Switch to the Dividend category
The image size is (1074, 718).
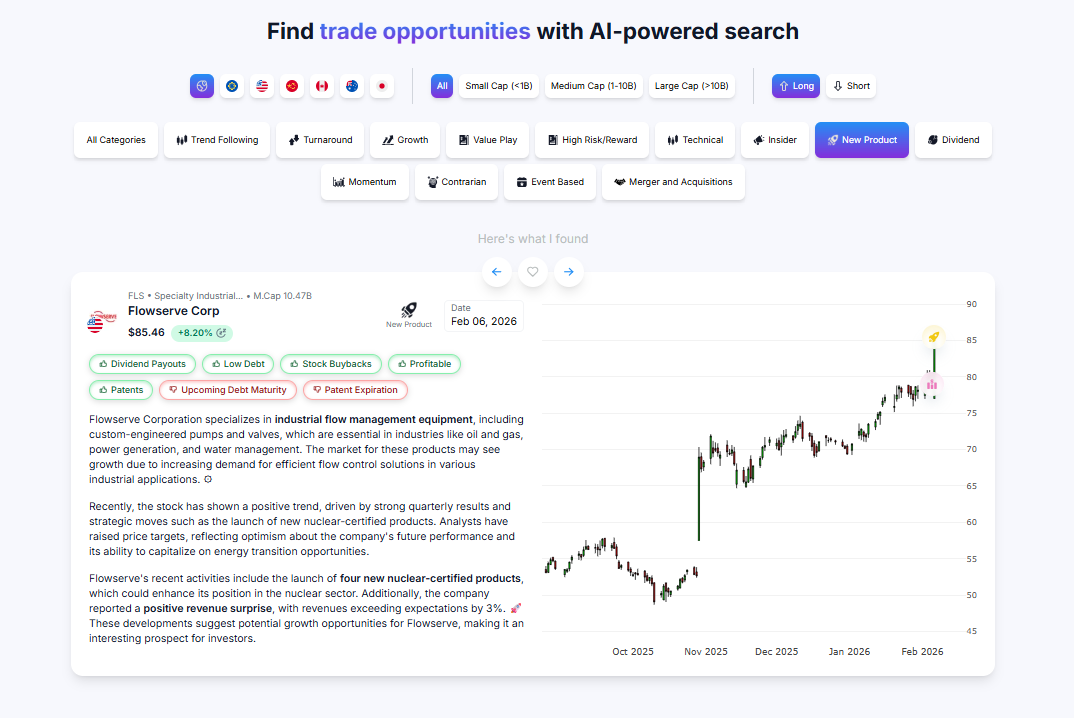[953, 140]
